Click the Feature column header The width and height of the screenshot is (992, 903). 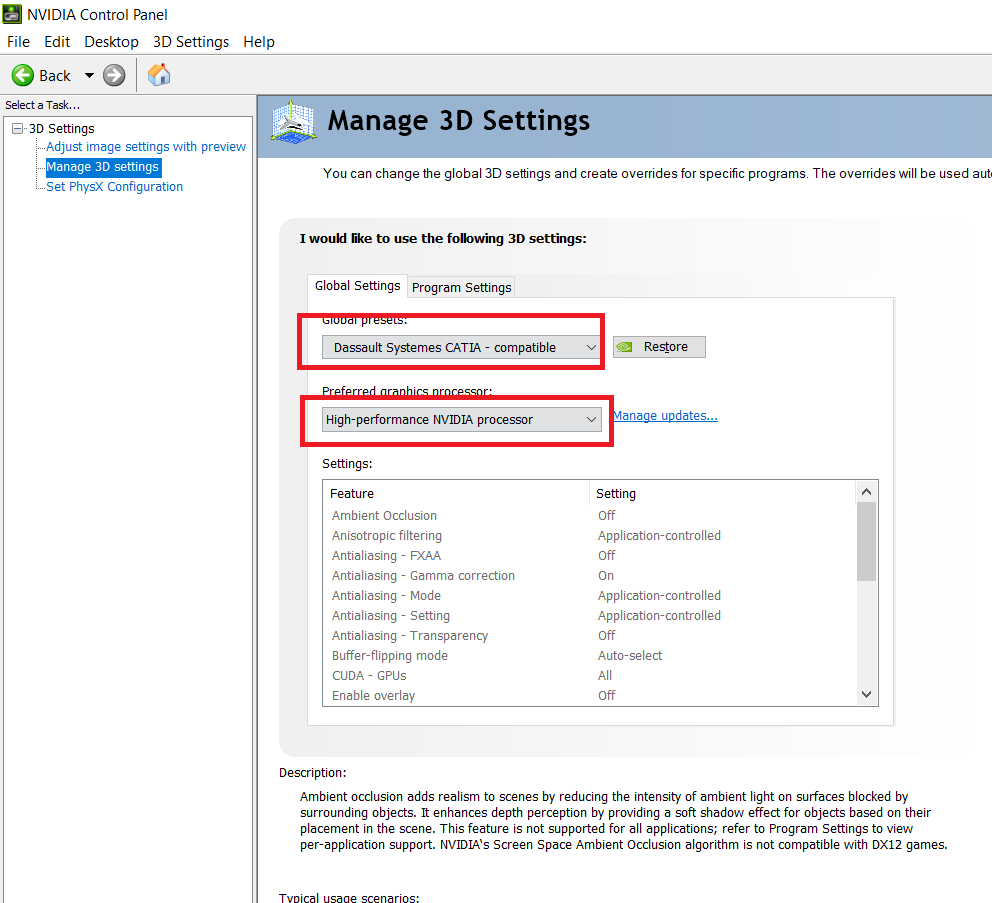point(457,494)
